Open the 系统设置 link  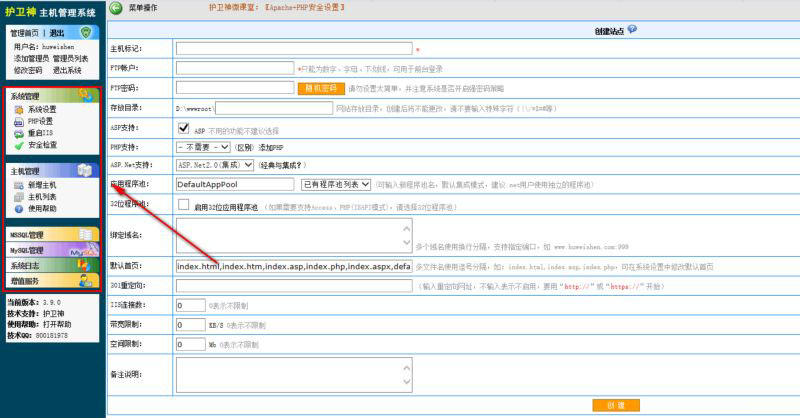42,110
